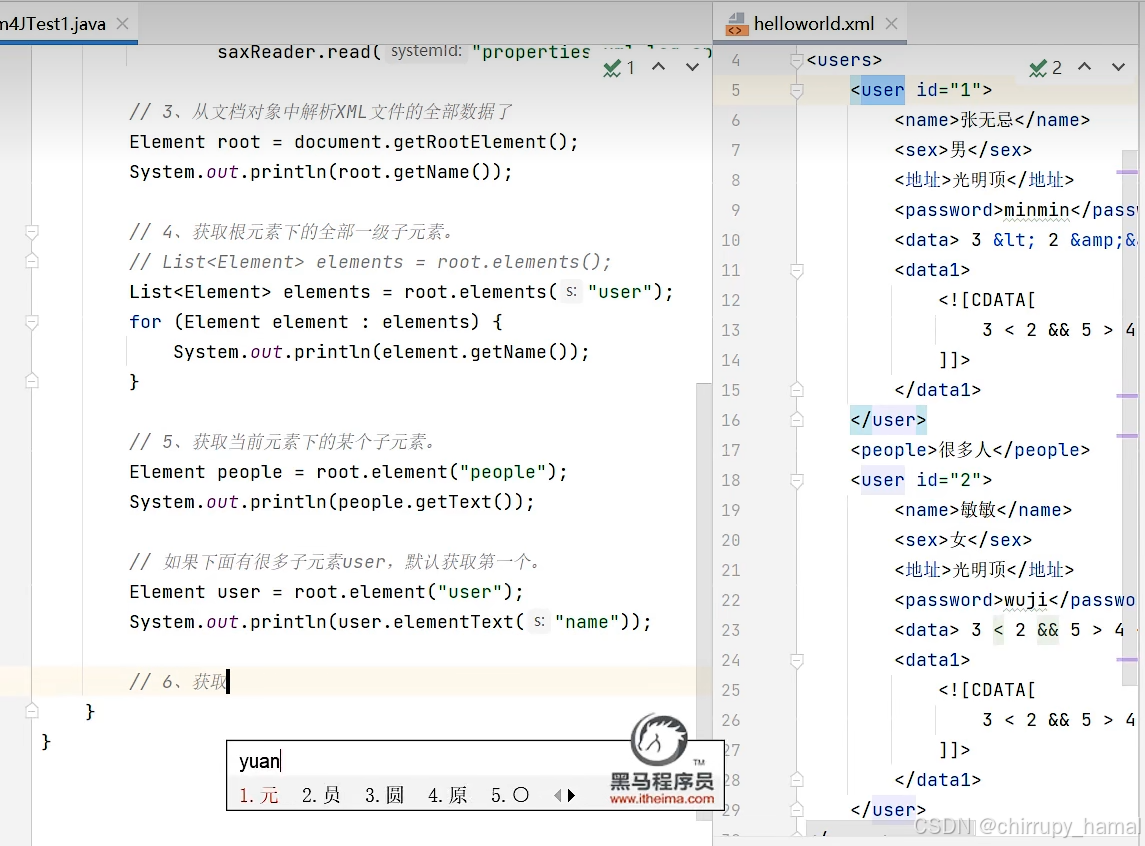The image size is (1145, 846).
Task: Click the password minmin line
Action: 1015,210
